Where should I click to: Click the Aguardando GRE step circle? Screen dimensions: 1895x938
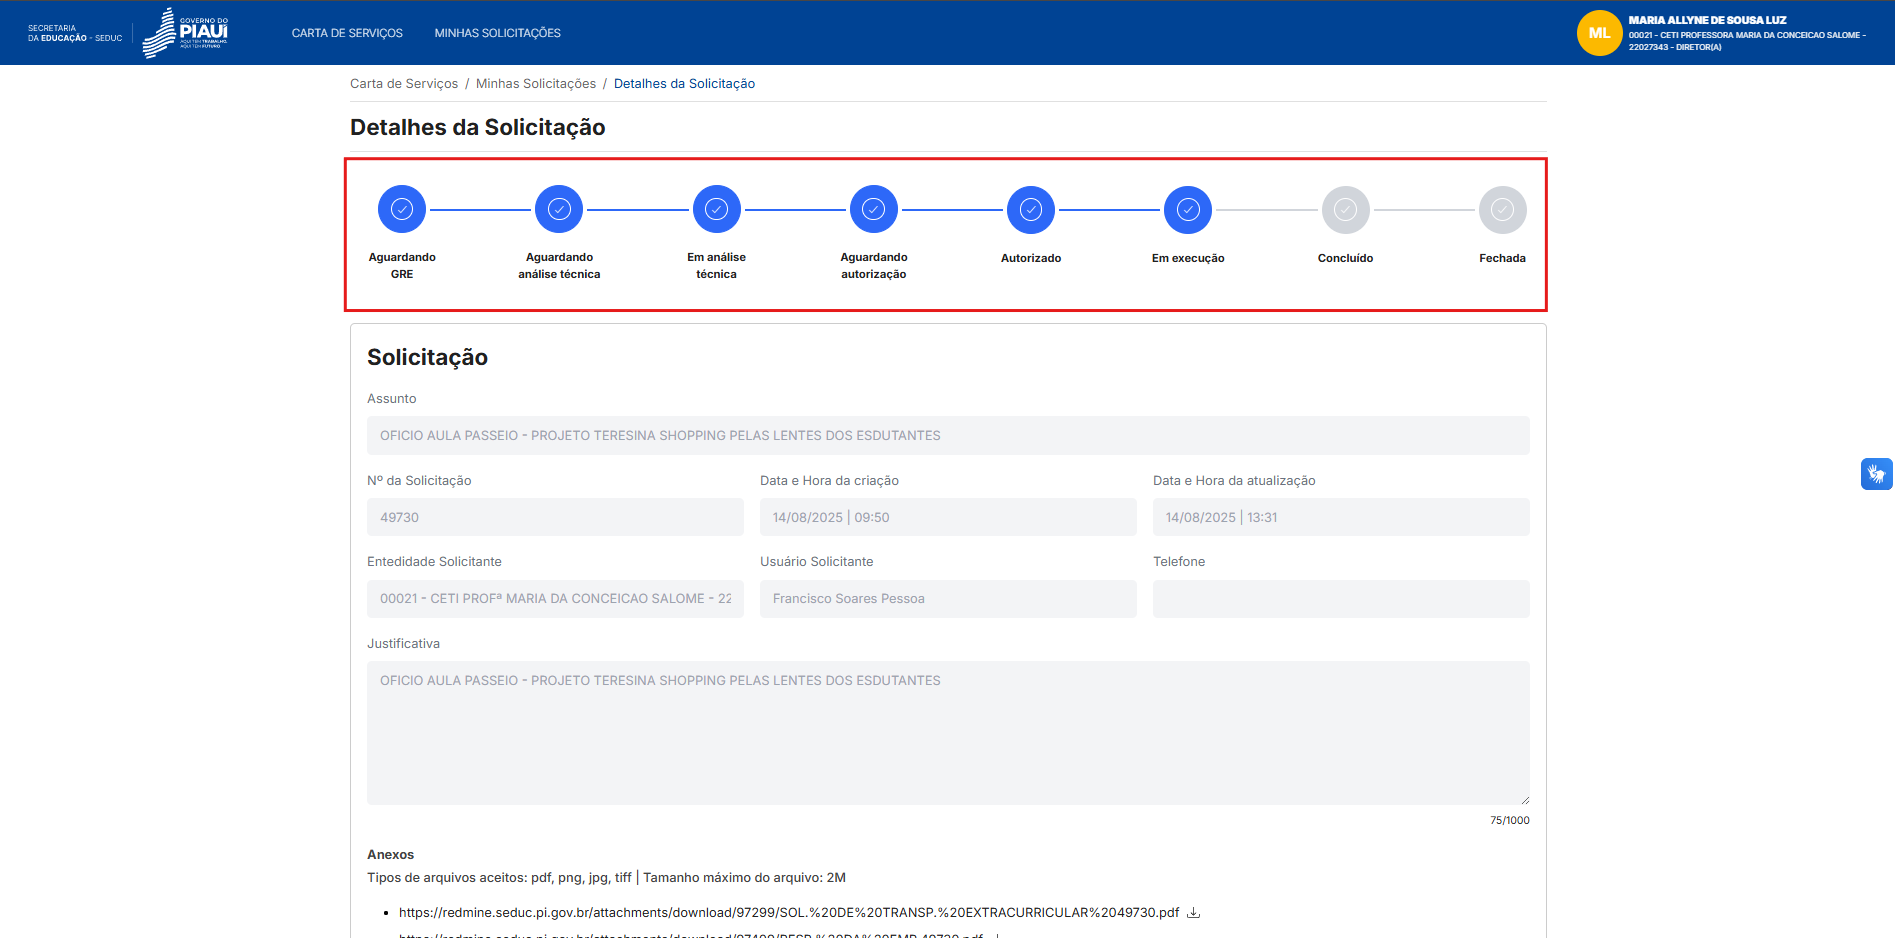402,209
